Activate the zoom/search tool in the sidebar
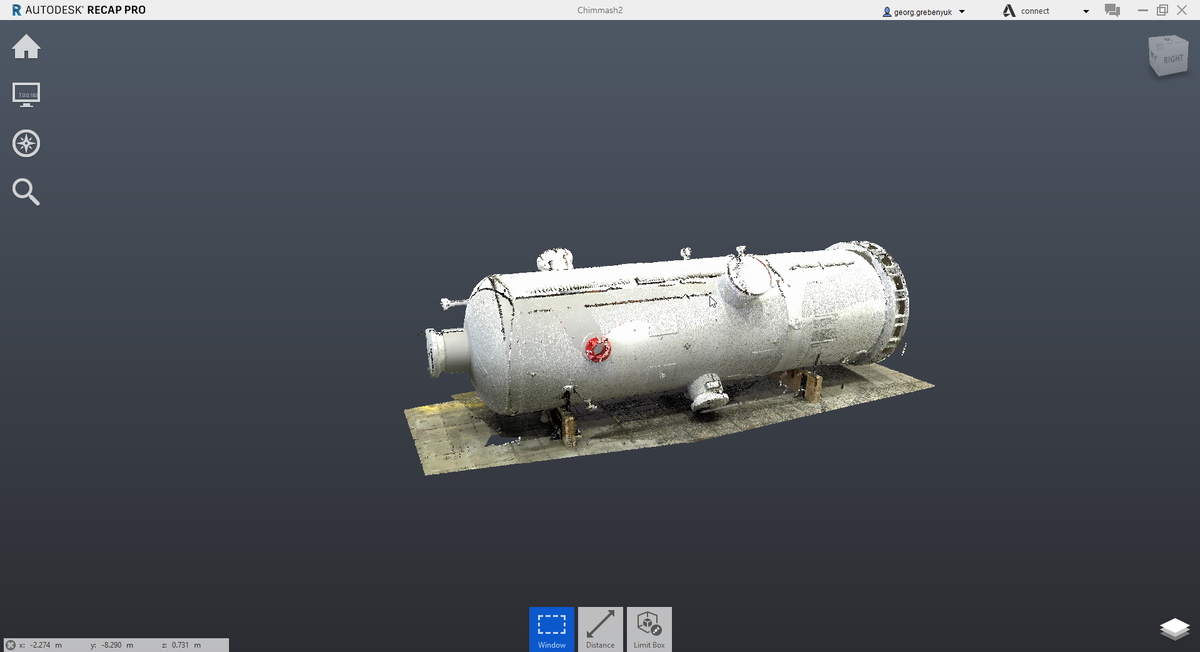 point(25,191)
